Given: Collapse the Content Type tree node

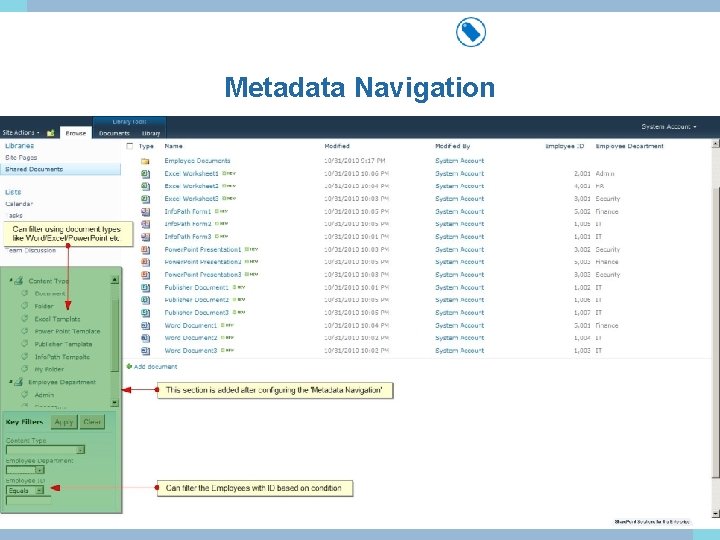Looking at the screenshot, I should pyautogui.click(x=11, y=280).
